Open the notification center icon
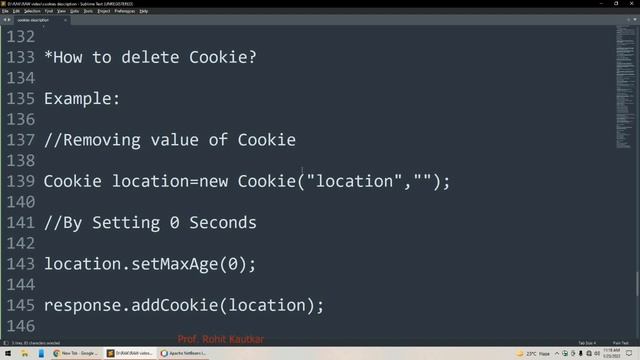The height and width of the screenshot is (360, 640). pos(629,353)
